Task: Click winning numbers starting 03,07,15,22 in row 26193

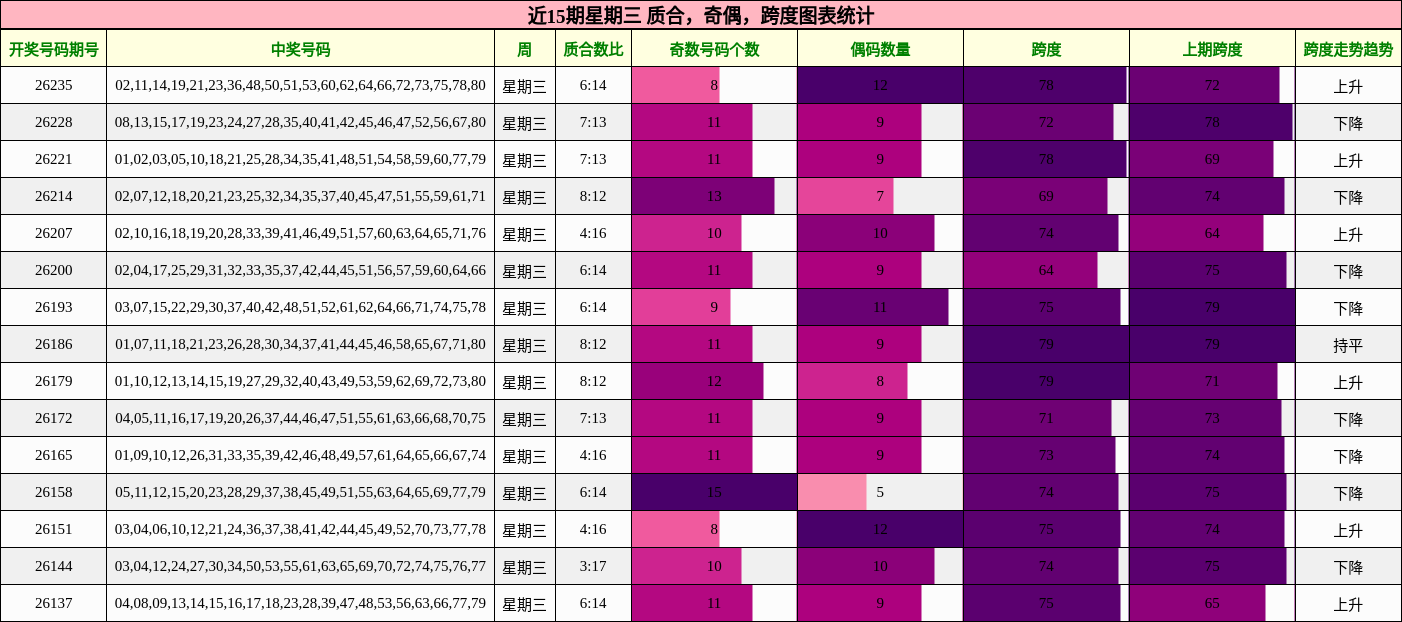Action: click(301, 307)
